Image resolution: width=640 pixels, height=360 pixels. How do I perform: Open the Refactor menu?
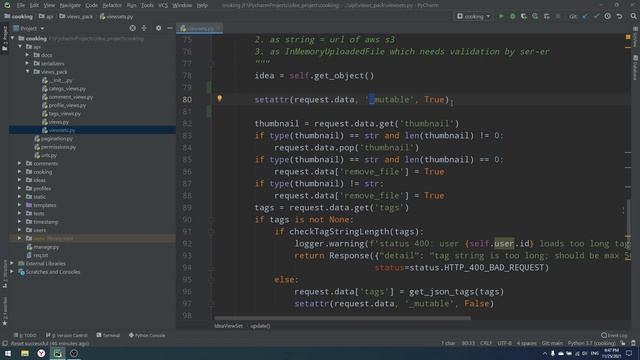coord(112,5)
